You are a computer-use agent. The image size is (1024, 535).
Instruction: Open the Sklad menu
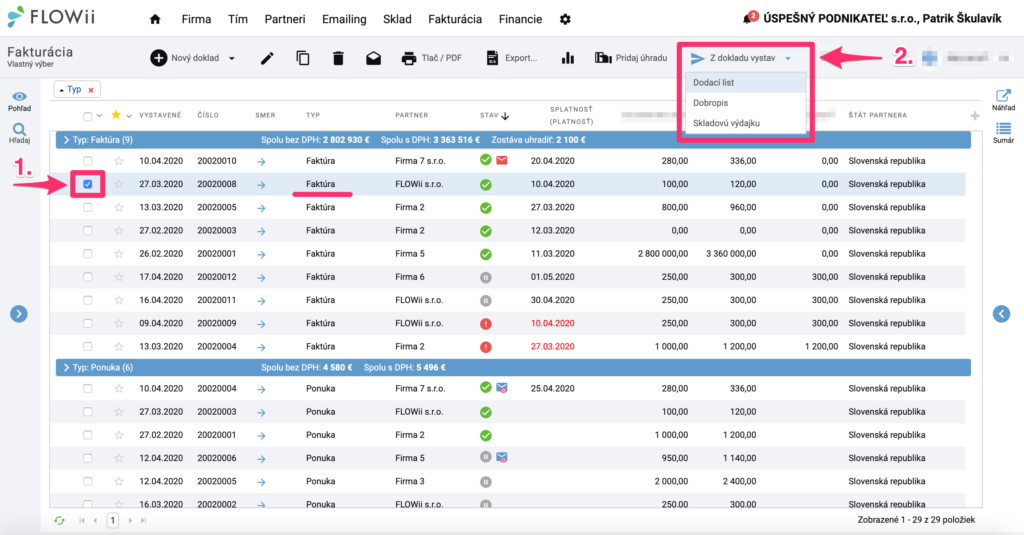(x=397, y=19)
